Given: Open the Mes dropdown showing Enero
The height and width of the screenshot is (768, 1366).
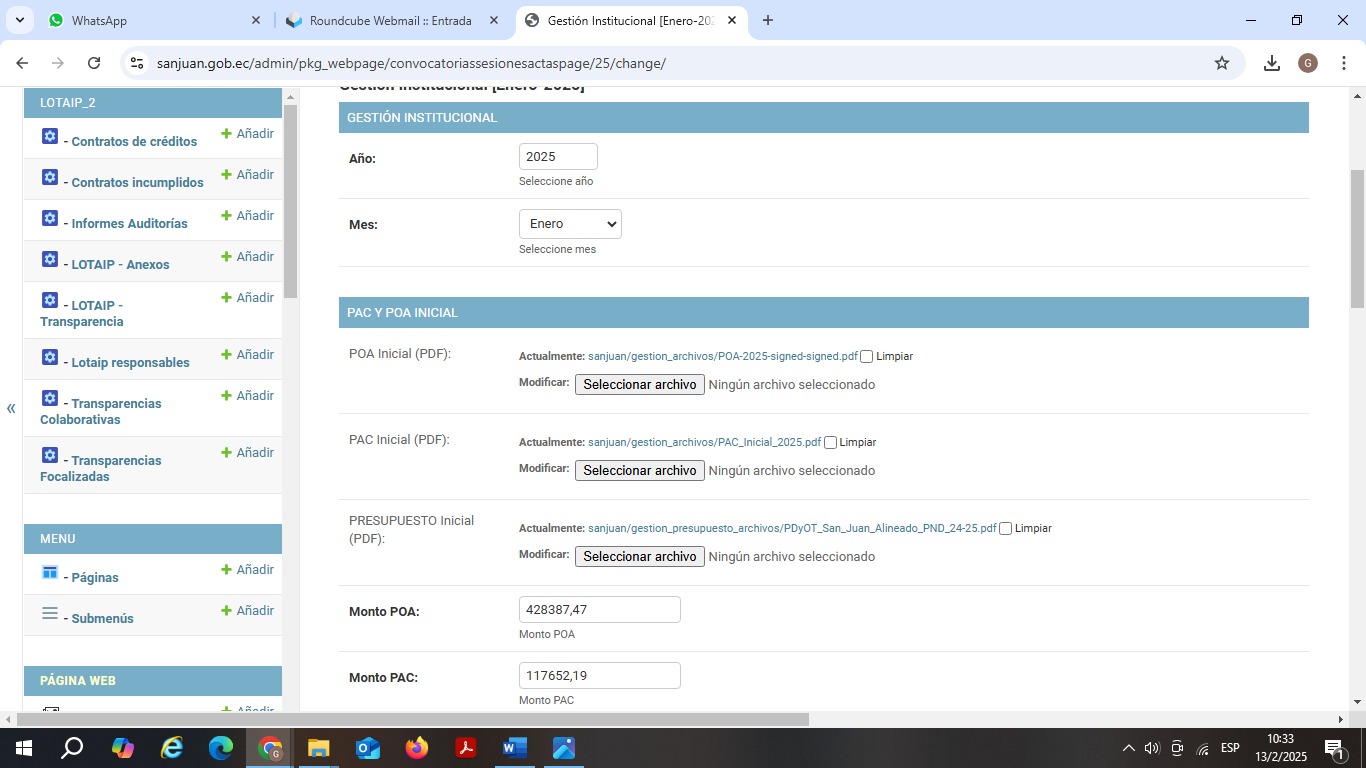Looking at the screenshot, I should [x=570, y=224].
